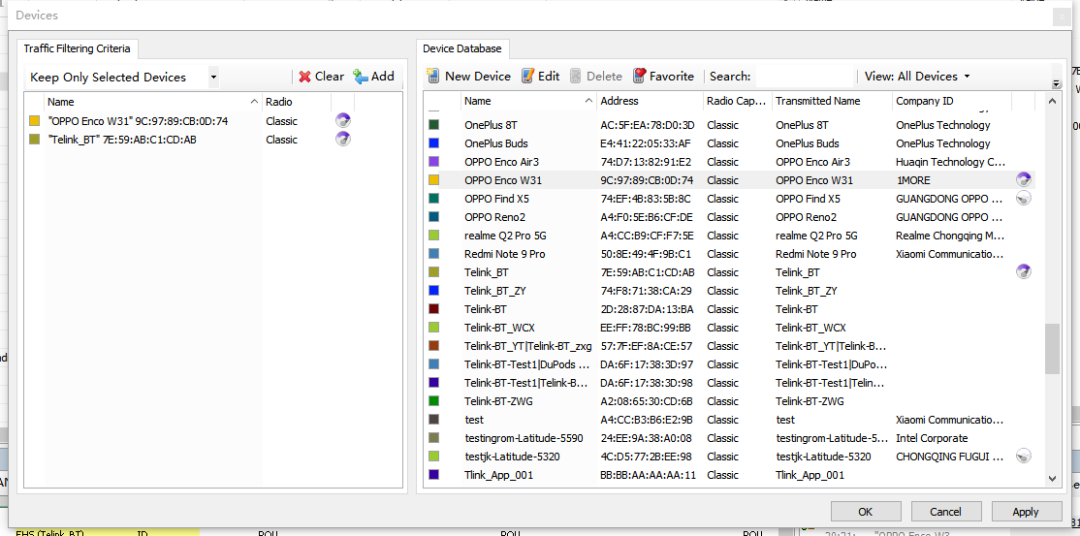Select the OnePlus 8T device row

click(730, 125)
